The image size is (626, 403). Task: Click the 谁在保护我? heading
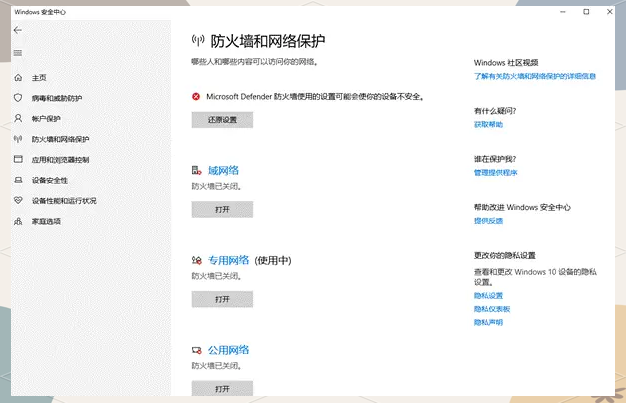pos(495,159)
